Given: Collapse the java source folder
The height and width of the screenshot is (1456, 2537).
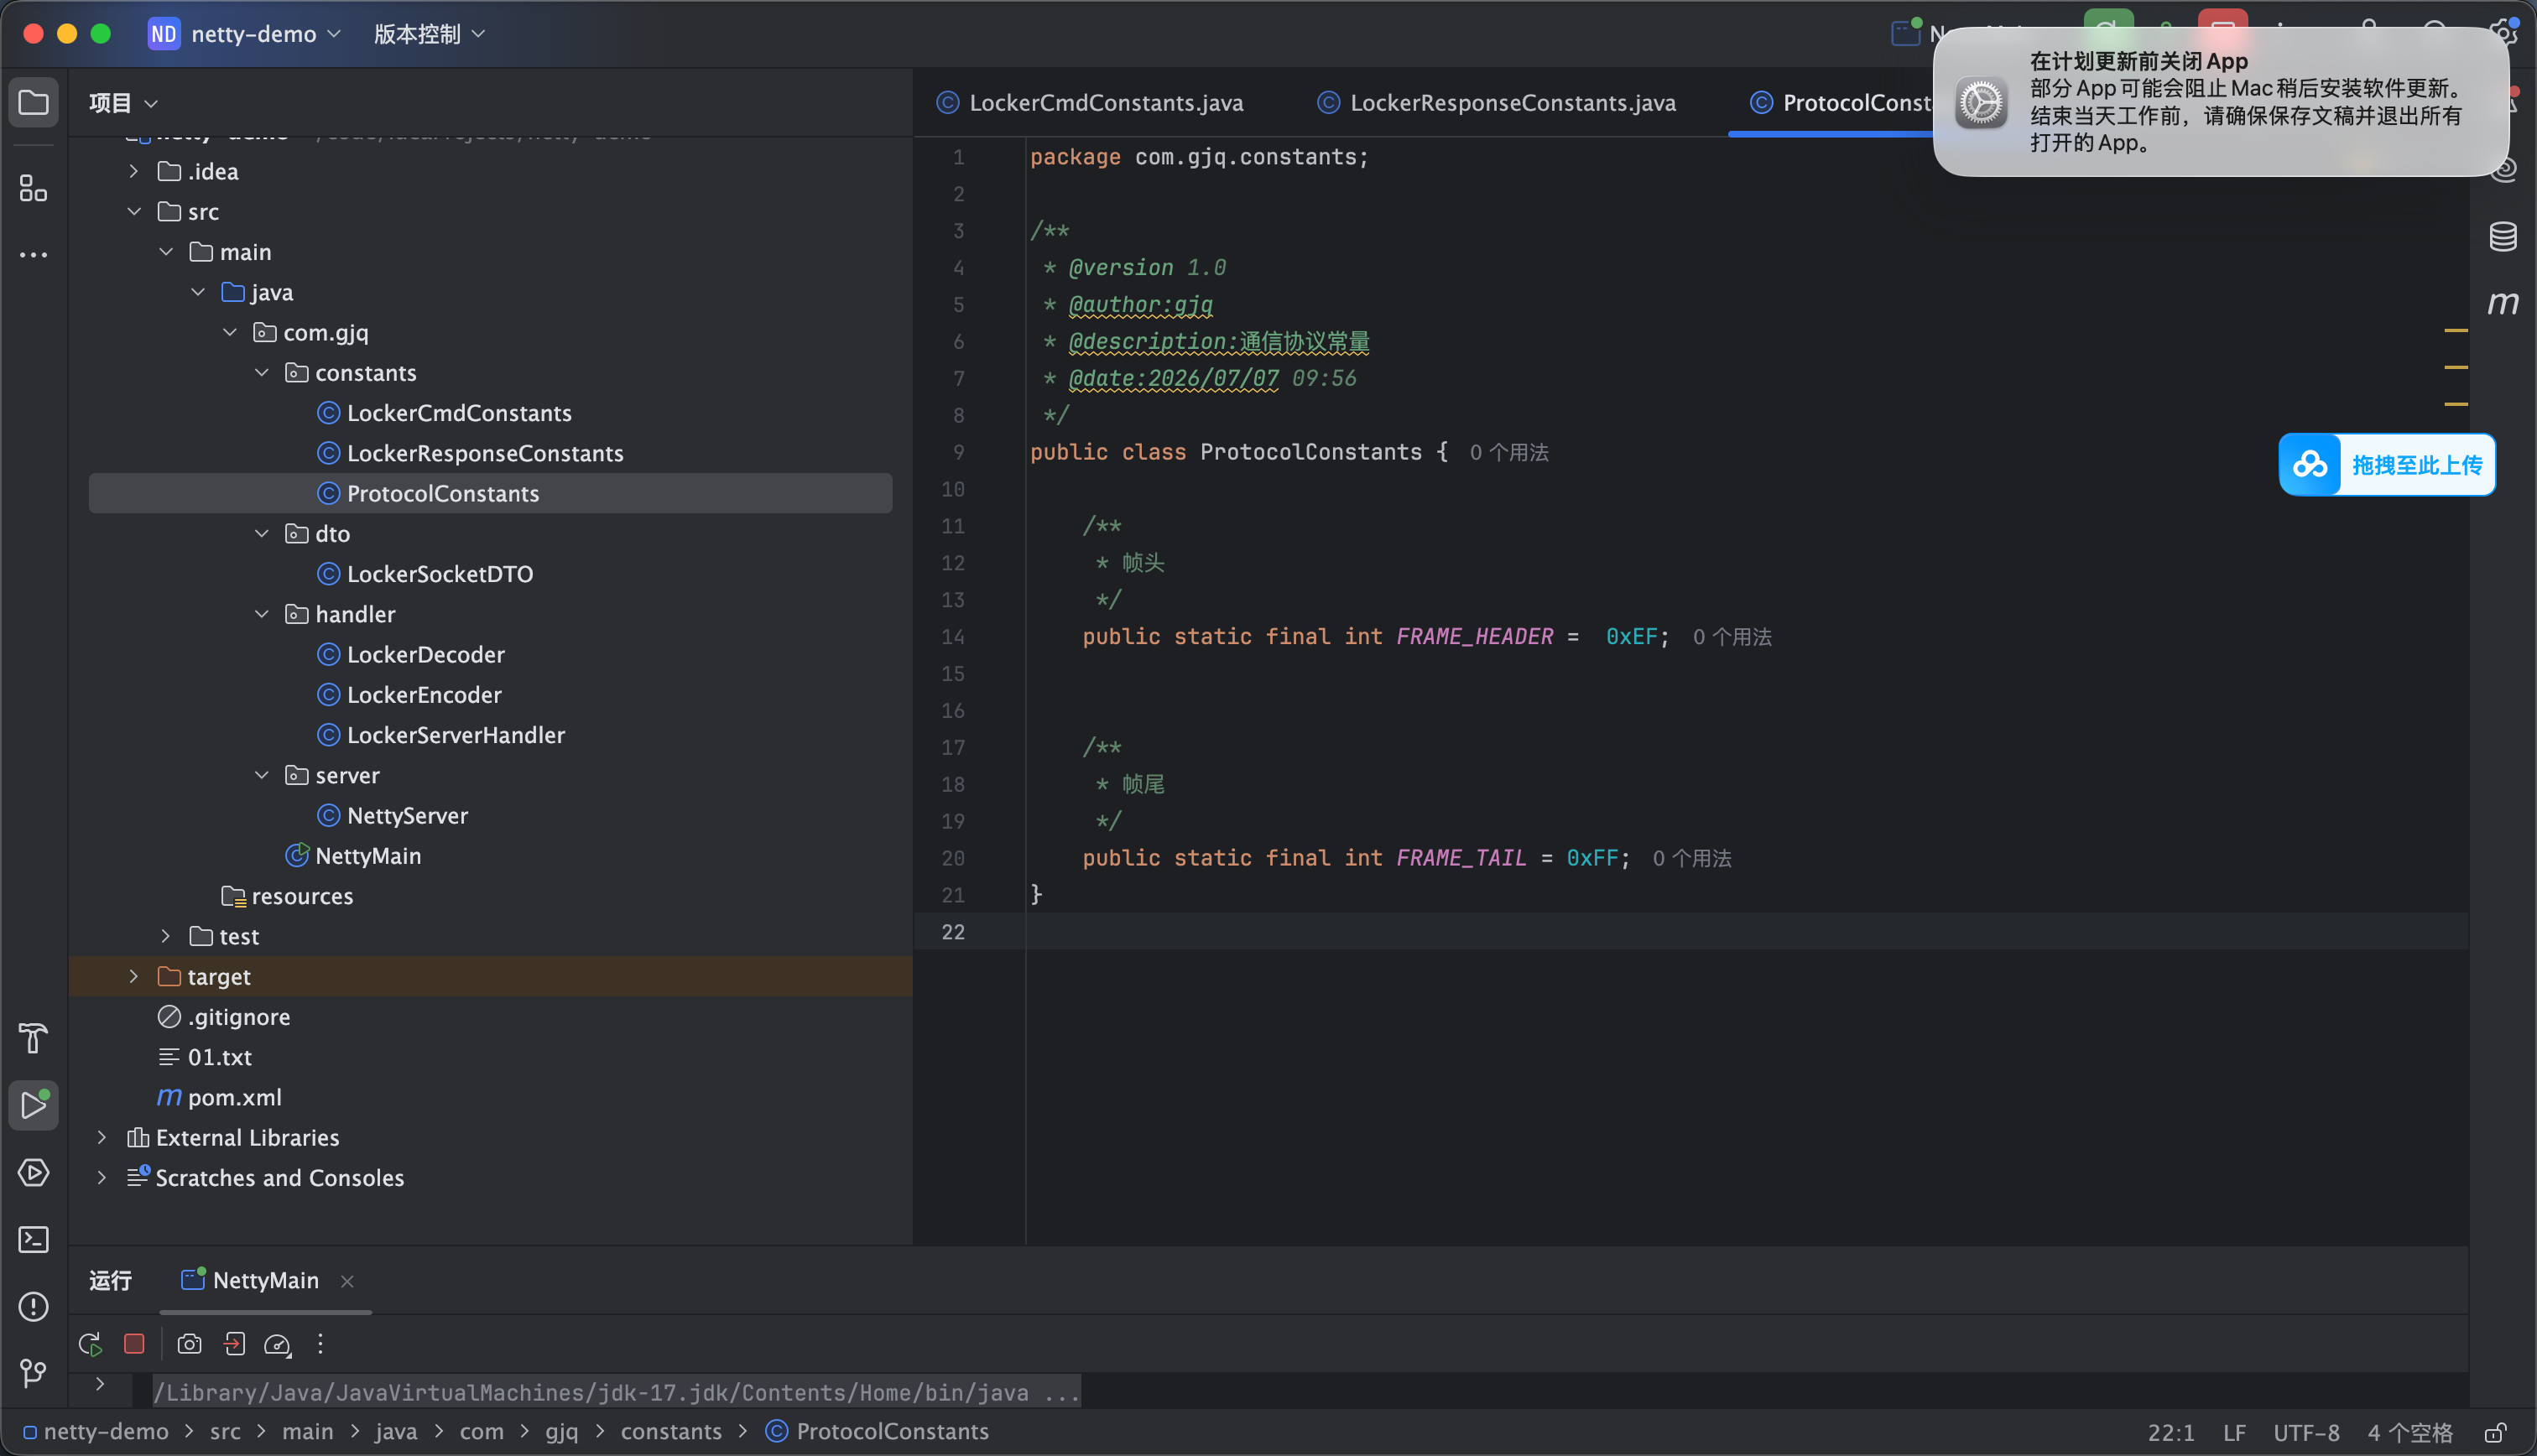Looking at the screenshot, I should click(x=198, y=291).
